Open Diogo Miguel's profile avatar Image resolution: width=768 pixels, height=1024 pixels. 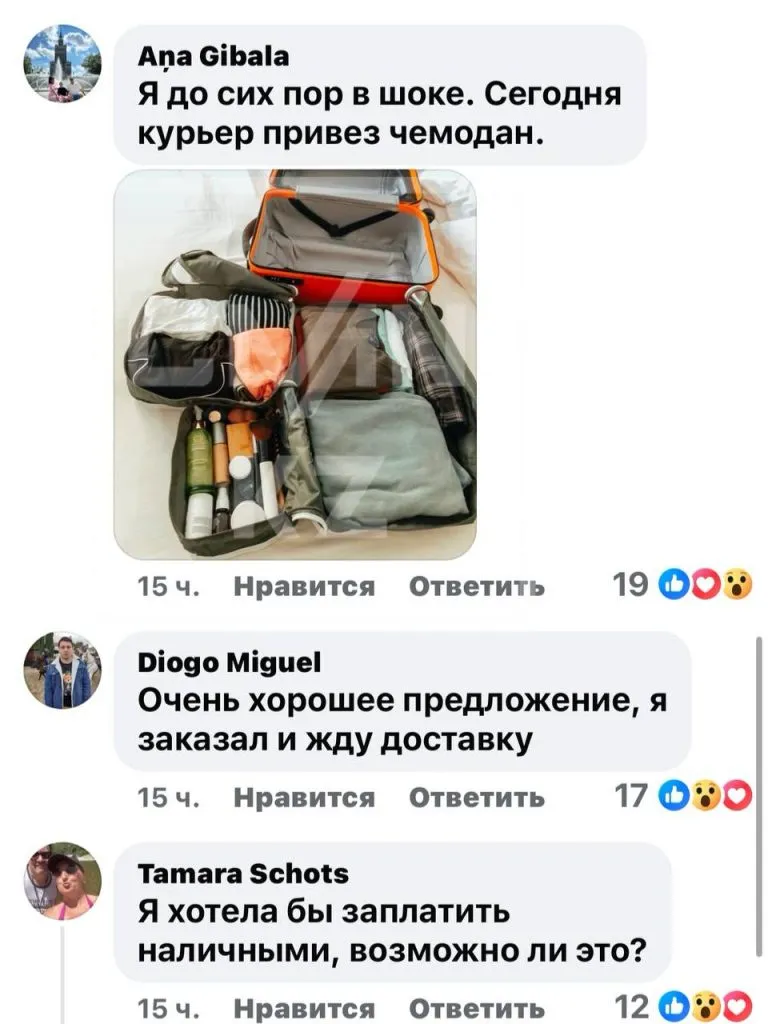(x=62, y=670)
